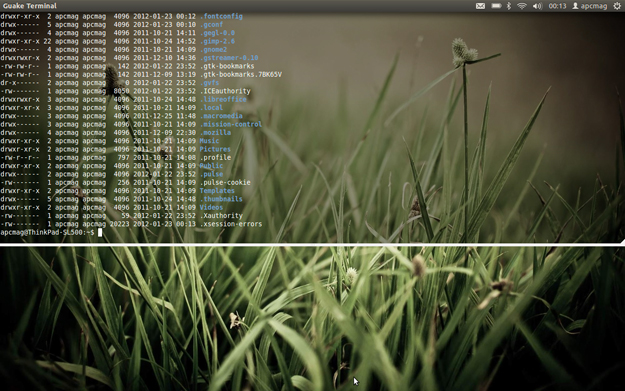Click the .Xauthority file name
Screen dimensions: 625x391
[x=221, y=216]
